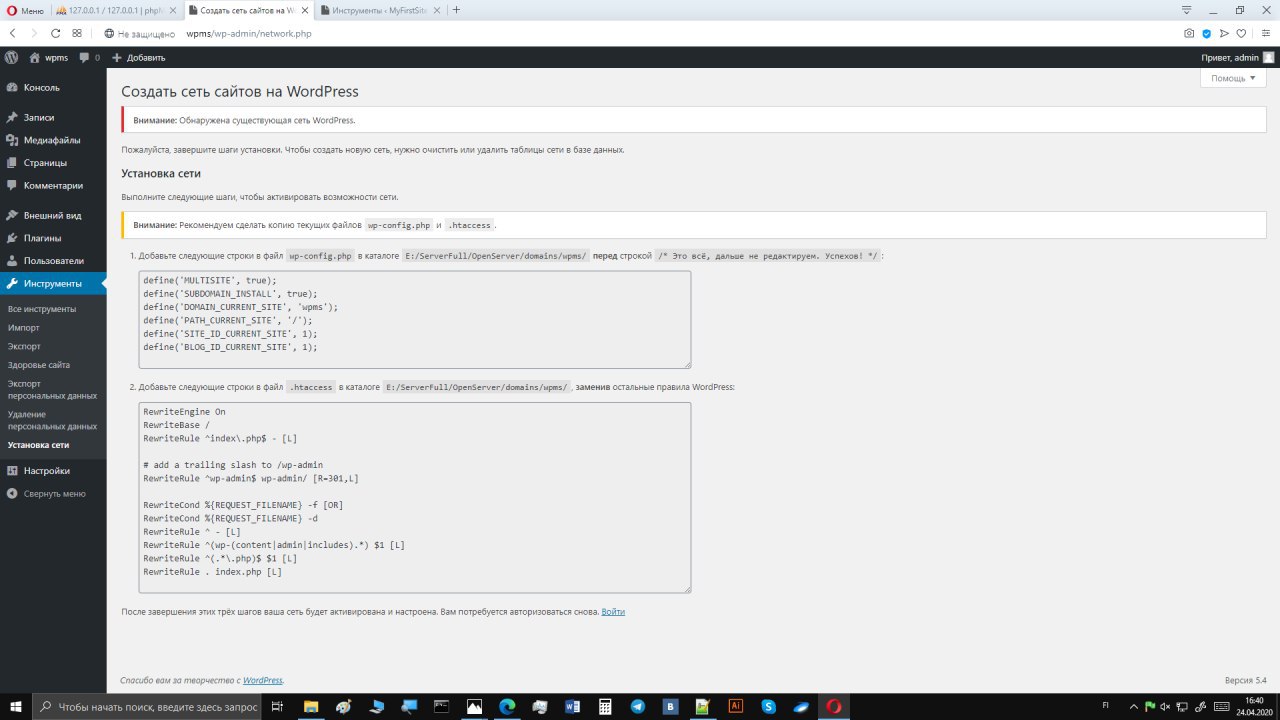Screen dimensions: 1280x720
Task: Open Task View on the taskbar
Action: click(x=278, y=706)
